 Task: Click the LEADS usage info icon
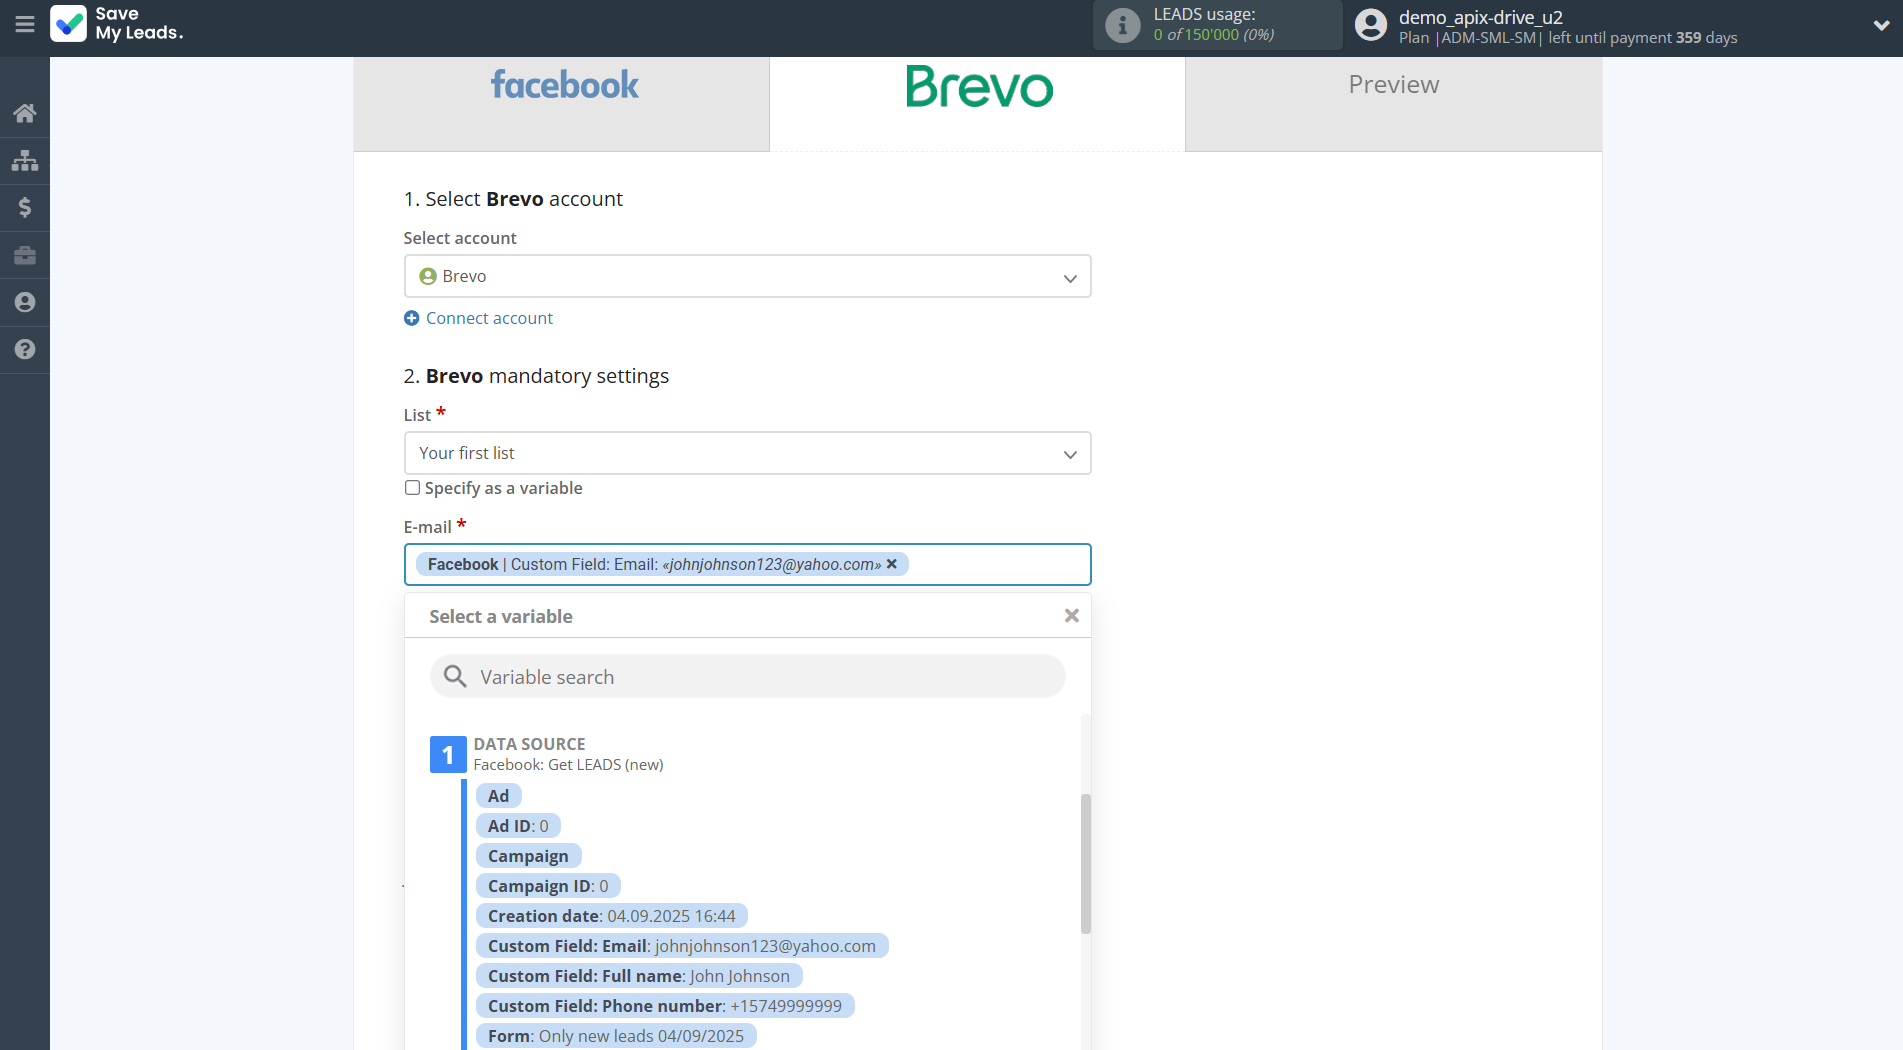(x=1122, y=25)
